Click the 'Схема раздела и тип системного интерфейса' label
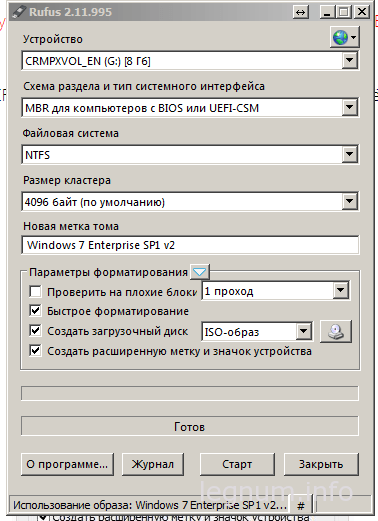 click(144, 86)
